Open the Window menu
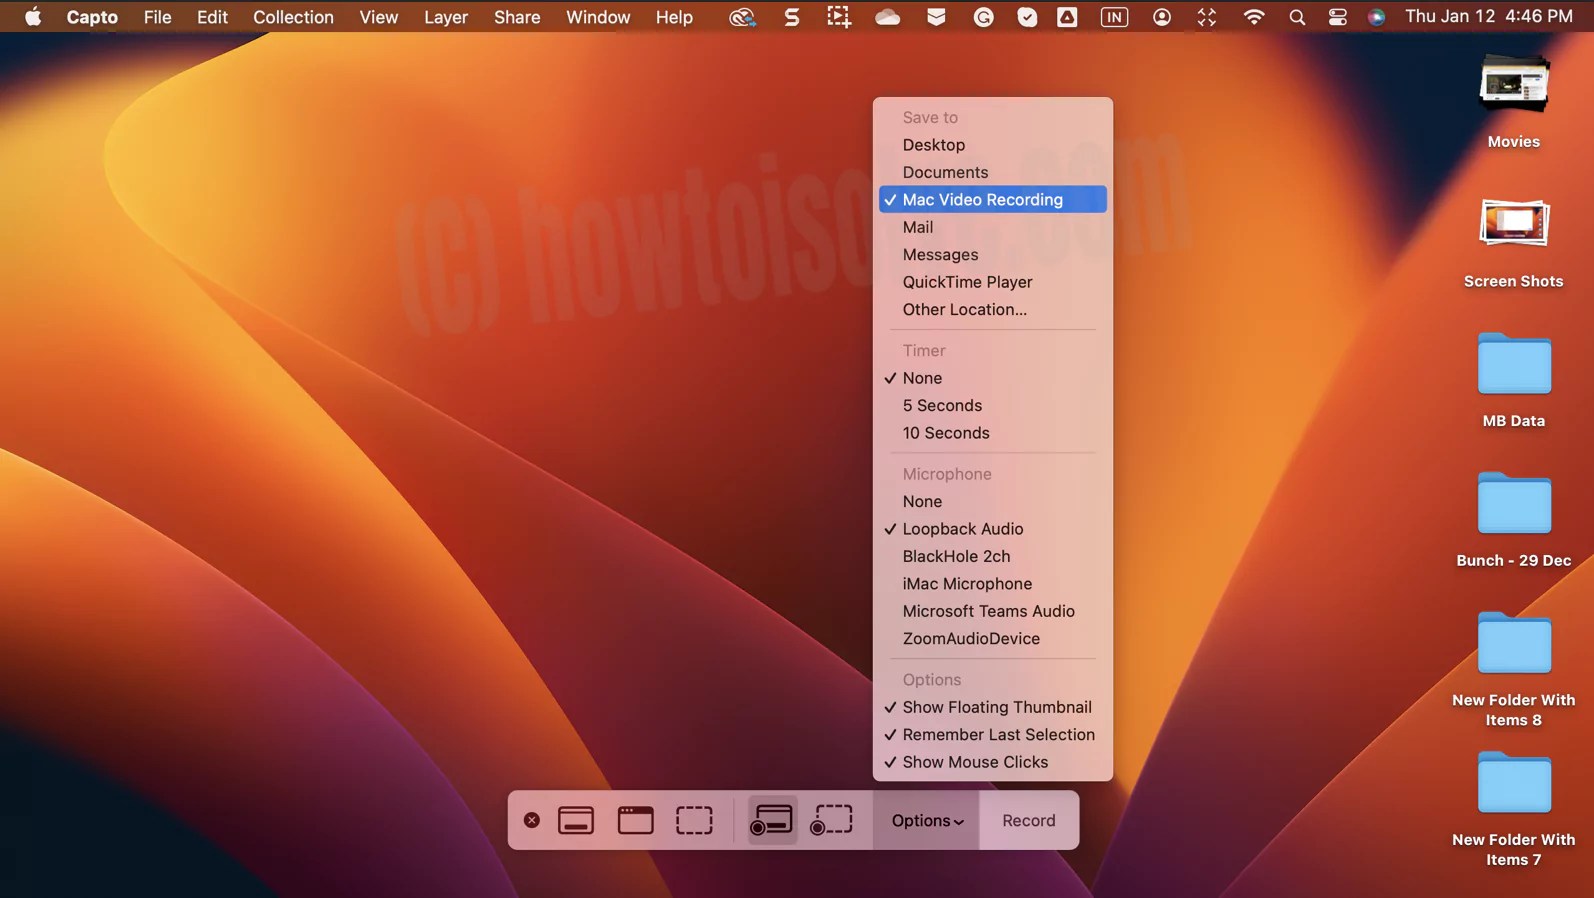The width and height of the screenshot is (1594, 898). coord(598,17)
